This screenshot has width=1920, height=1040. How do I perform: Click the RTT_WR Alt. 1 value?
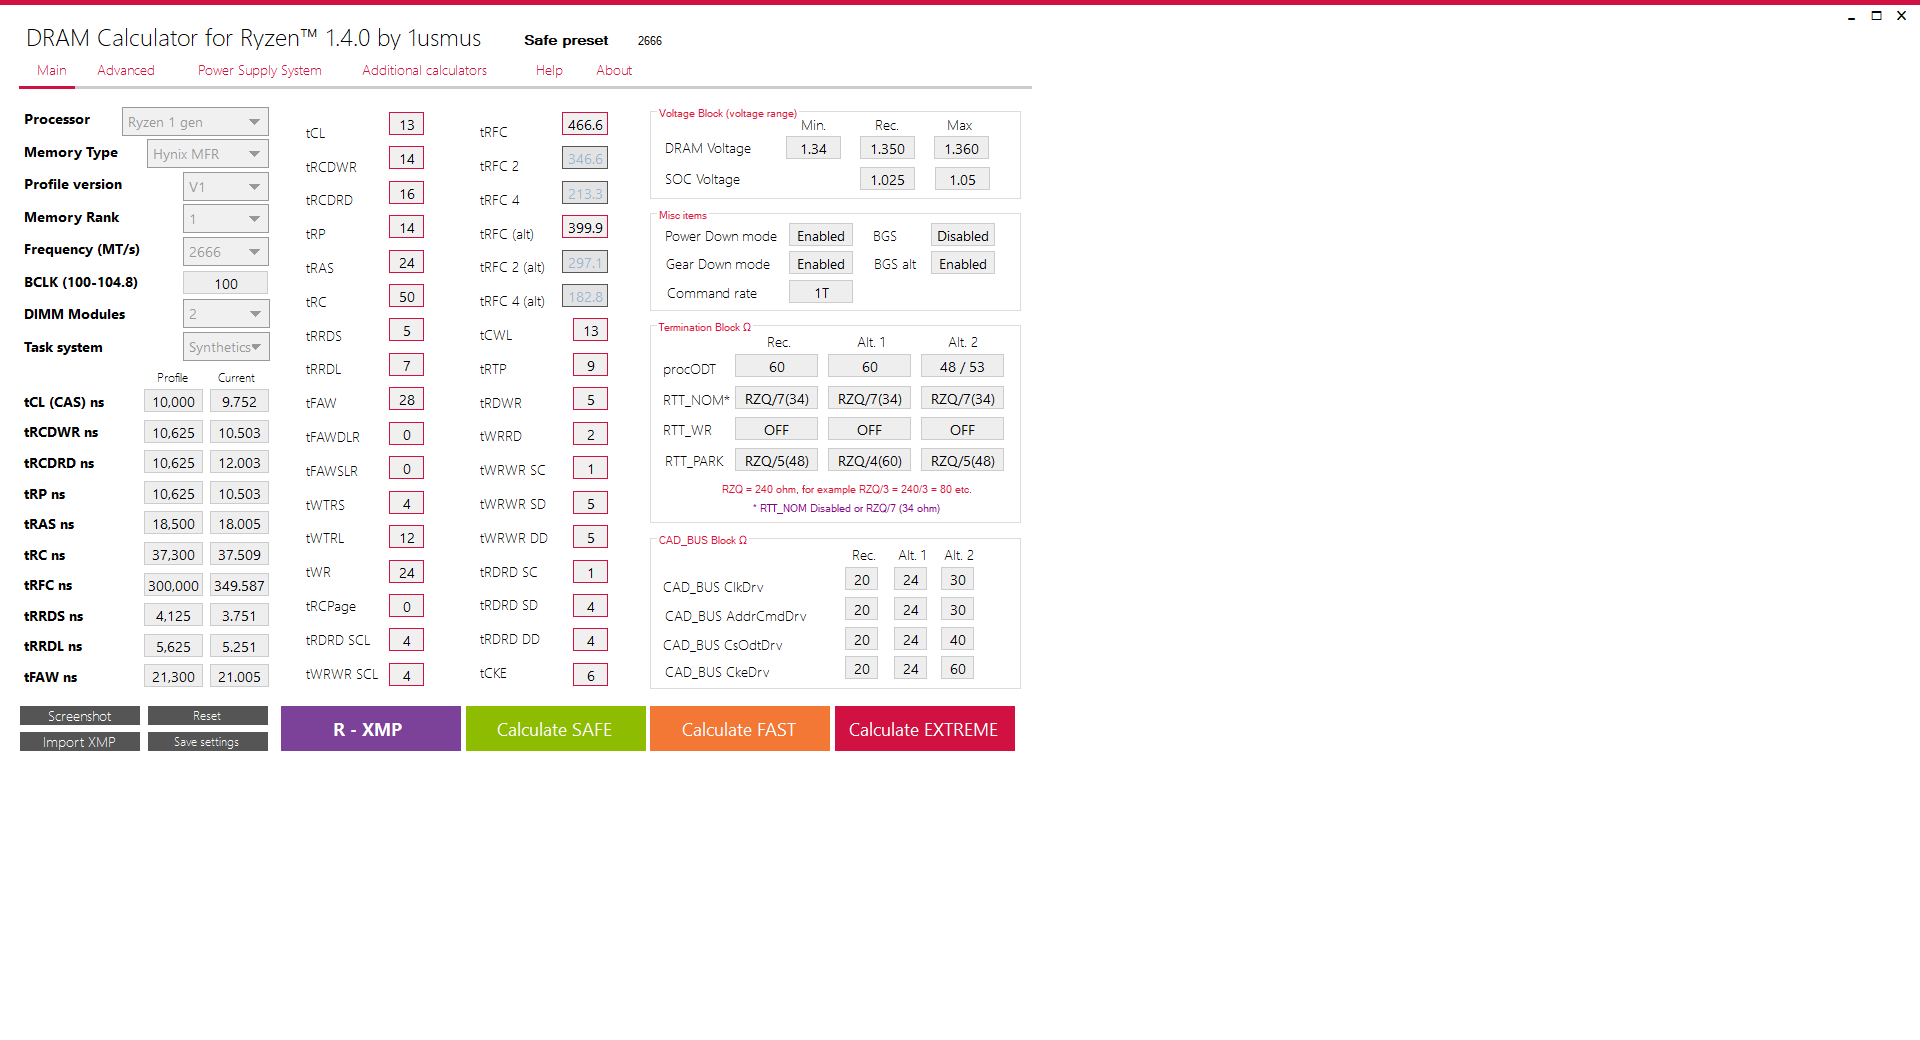[869, 430]
